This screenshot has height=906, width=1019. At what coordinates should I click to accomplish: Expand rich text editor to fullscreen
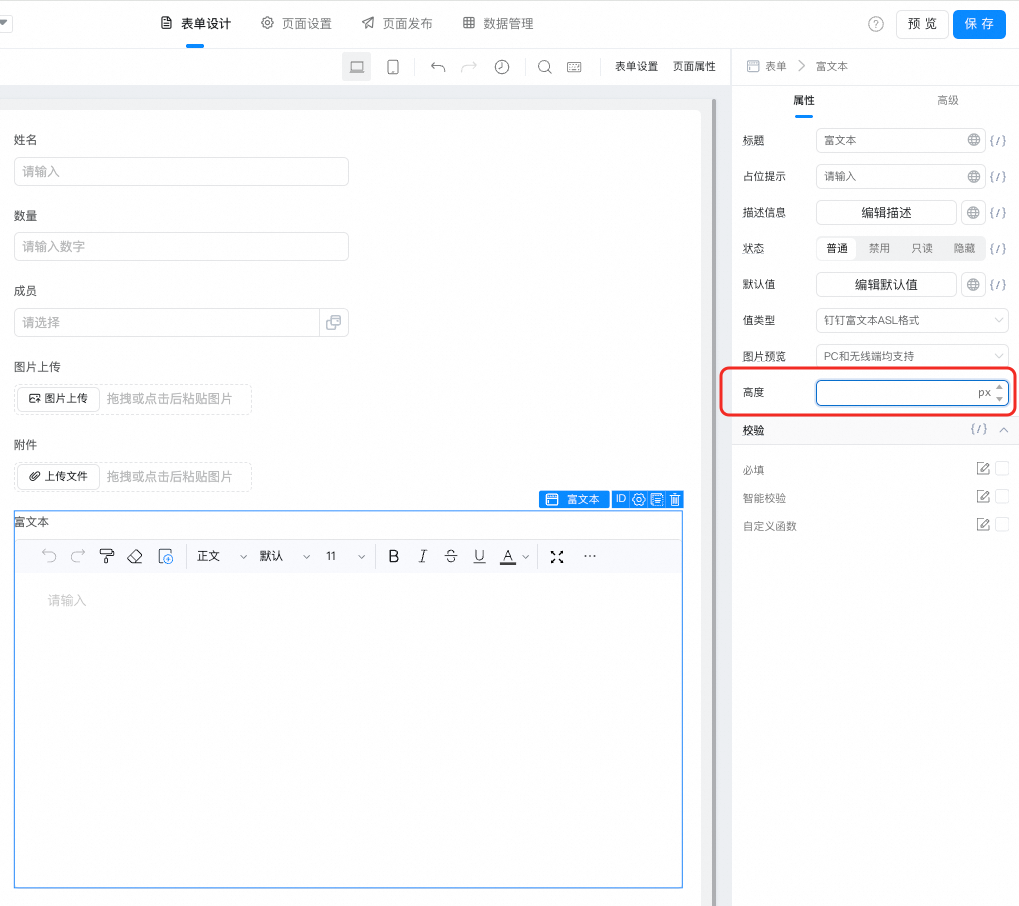(557, 557)
